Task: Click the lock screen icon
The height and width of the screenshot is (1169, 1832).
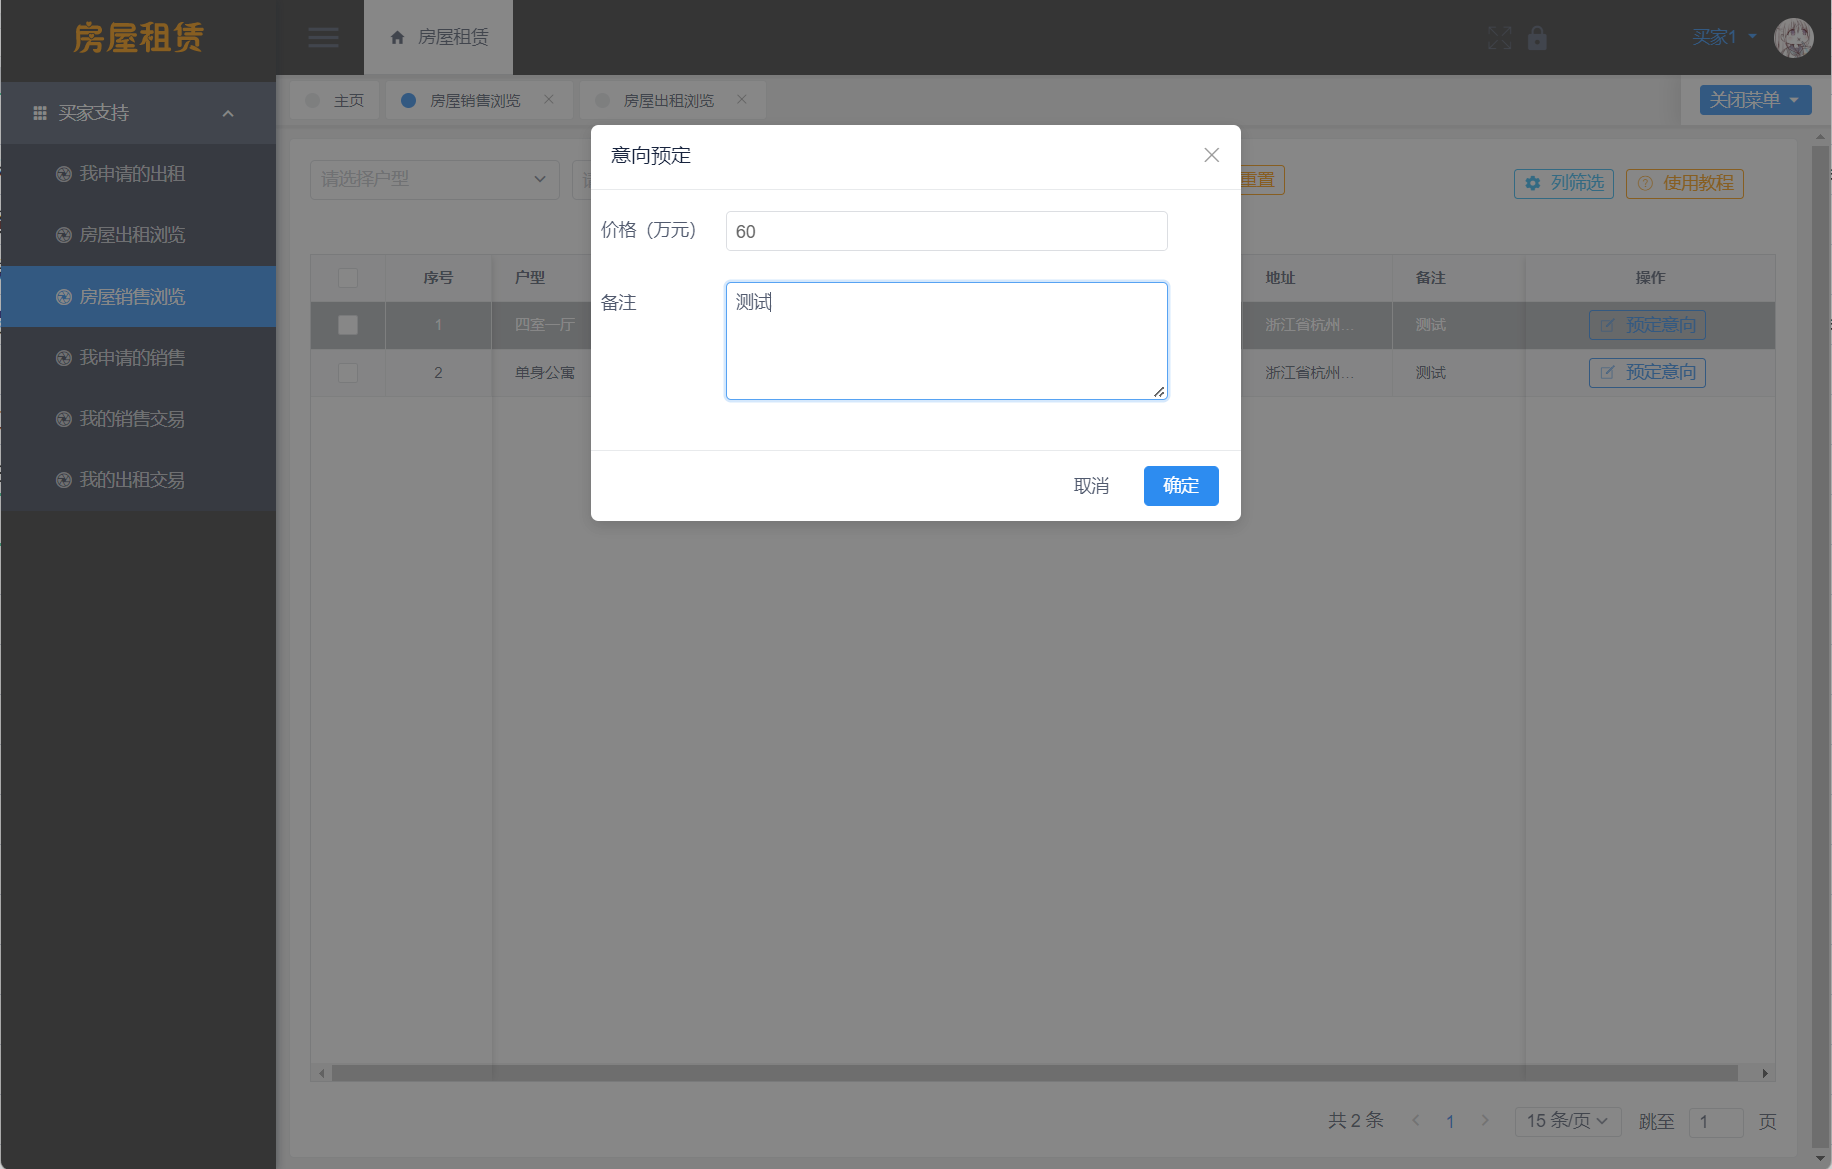Action: 1537,38
